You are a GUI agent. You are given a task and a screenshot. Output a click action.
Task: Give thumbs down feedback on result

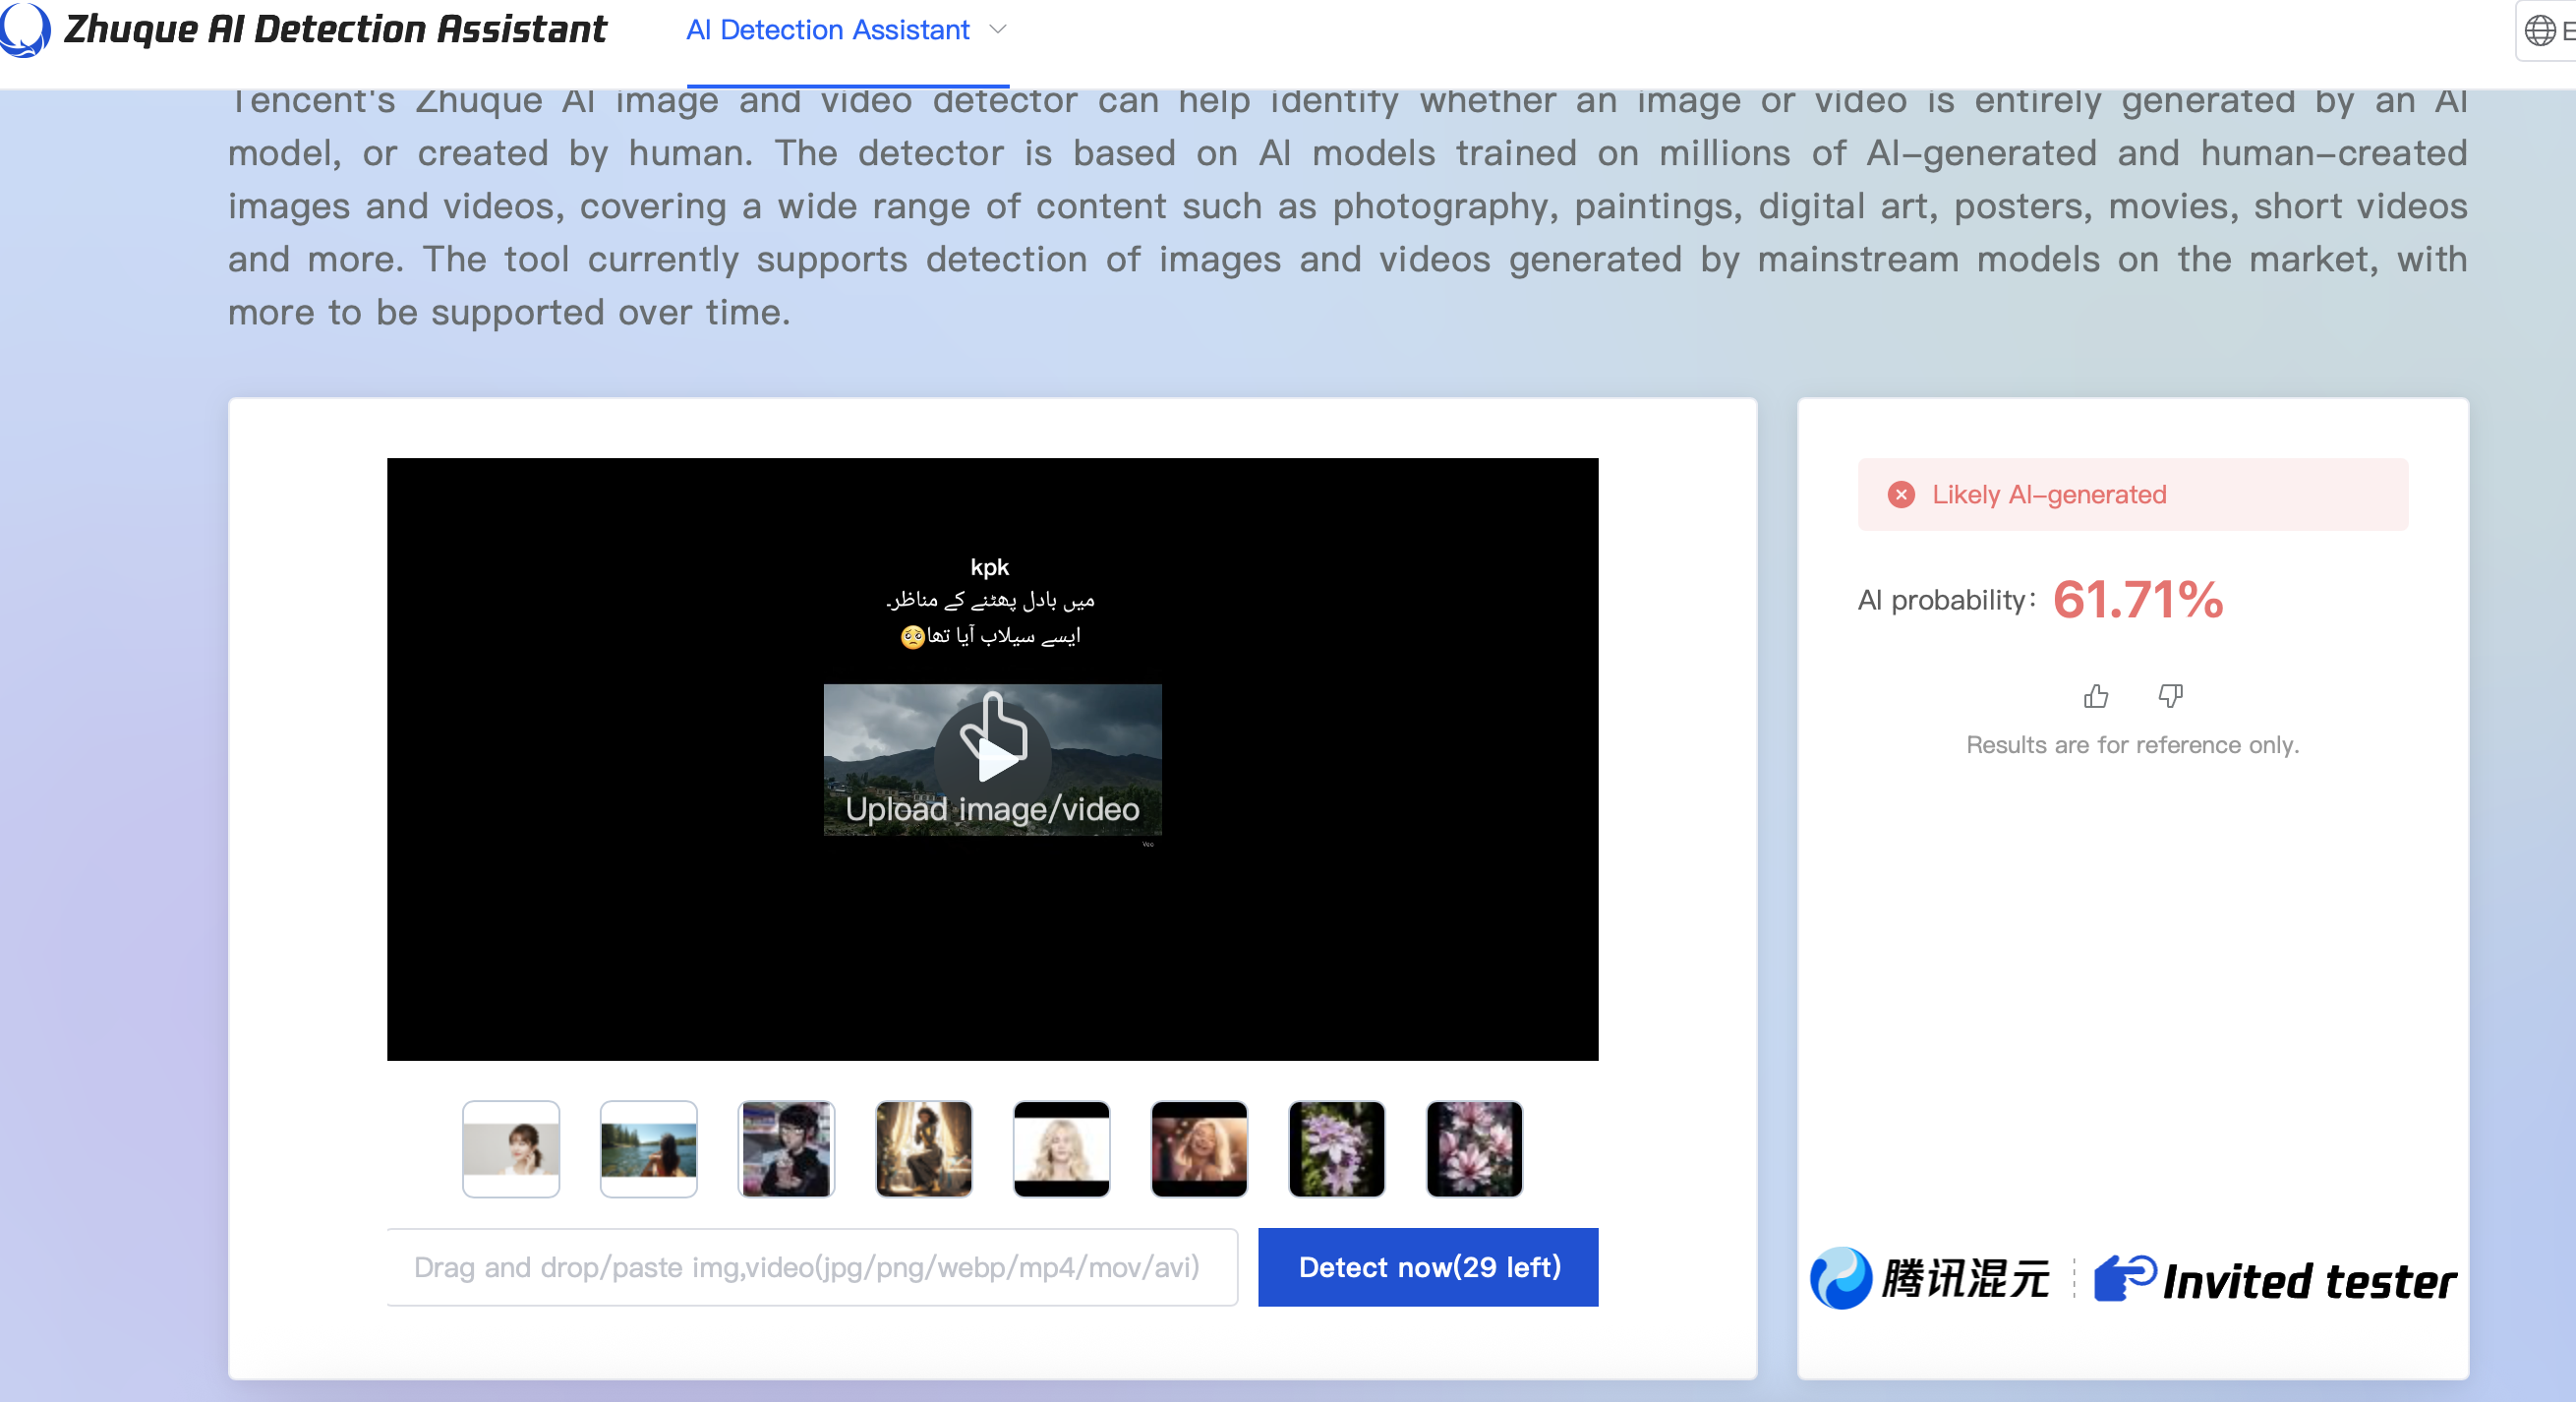(2170, 696)
